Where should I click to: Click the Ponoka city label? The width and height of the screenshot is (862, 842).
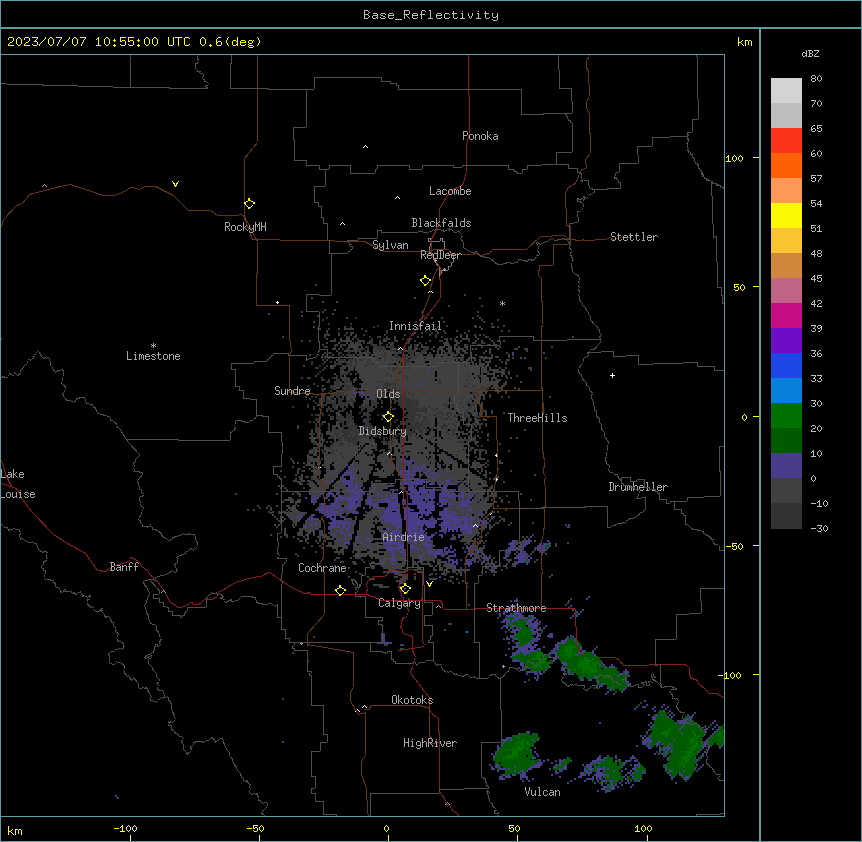(x=480, y=136)
